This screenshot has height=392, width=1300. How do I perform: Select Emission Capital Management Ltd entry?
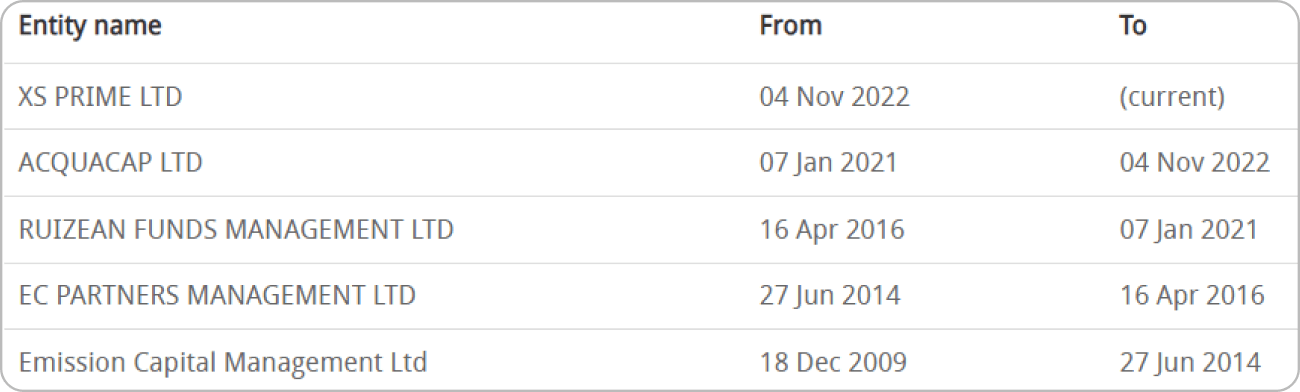[x=222, y=362]
